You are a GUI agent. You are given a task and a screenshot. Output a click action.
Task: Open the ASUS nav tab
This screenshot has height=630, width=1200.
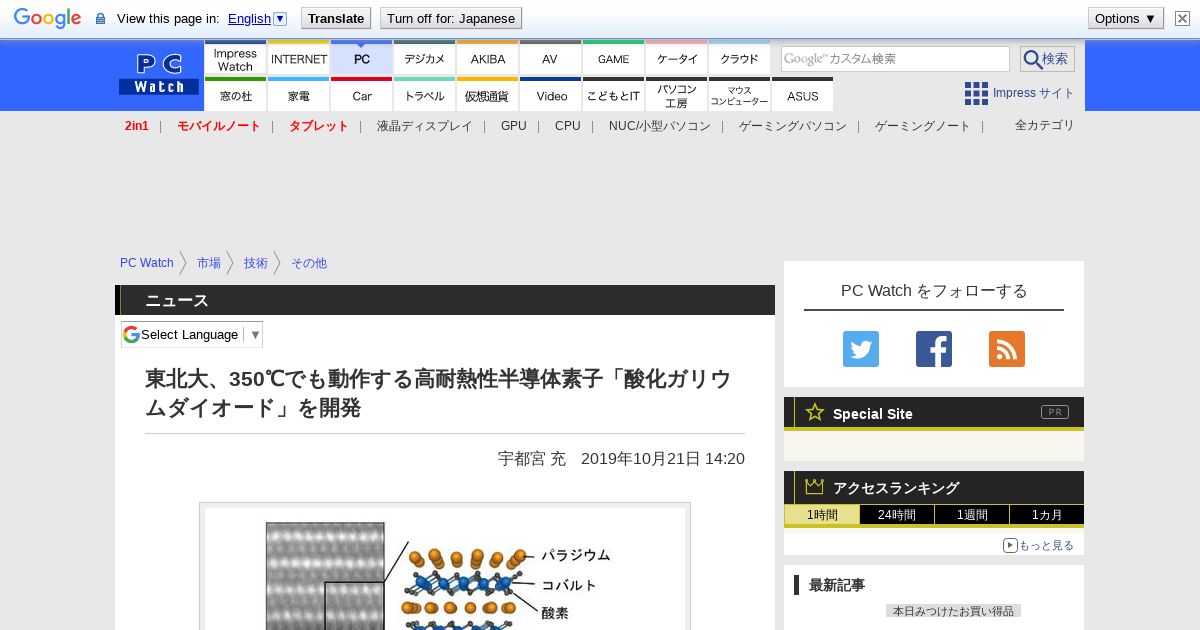(803, 95)
